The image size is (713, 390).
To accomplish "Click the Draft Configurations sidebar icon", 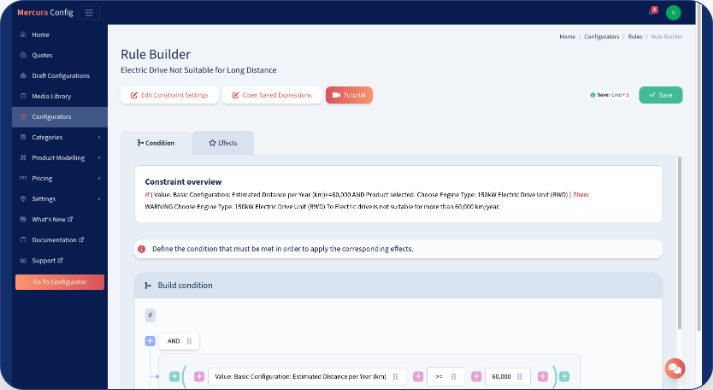I will [23, 75].
